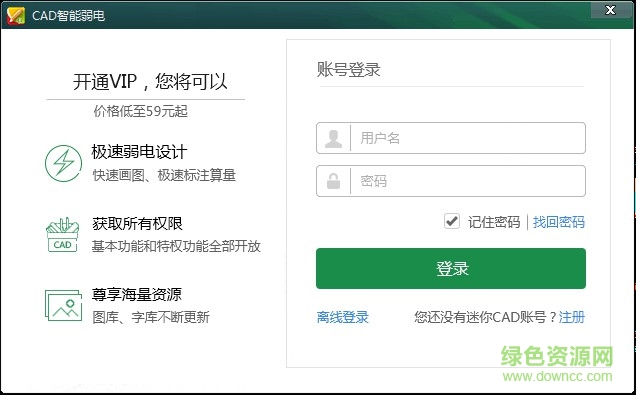Open the 注册 link

point(572,317)
